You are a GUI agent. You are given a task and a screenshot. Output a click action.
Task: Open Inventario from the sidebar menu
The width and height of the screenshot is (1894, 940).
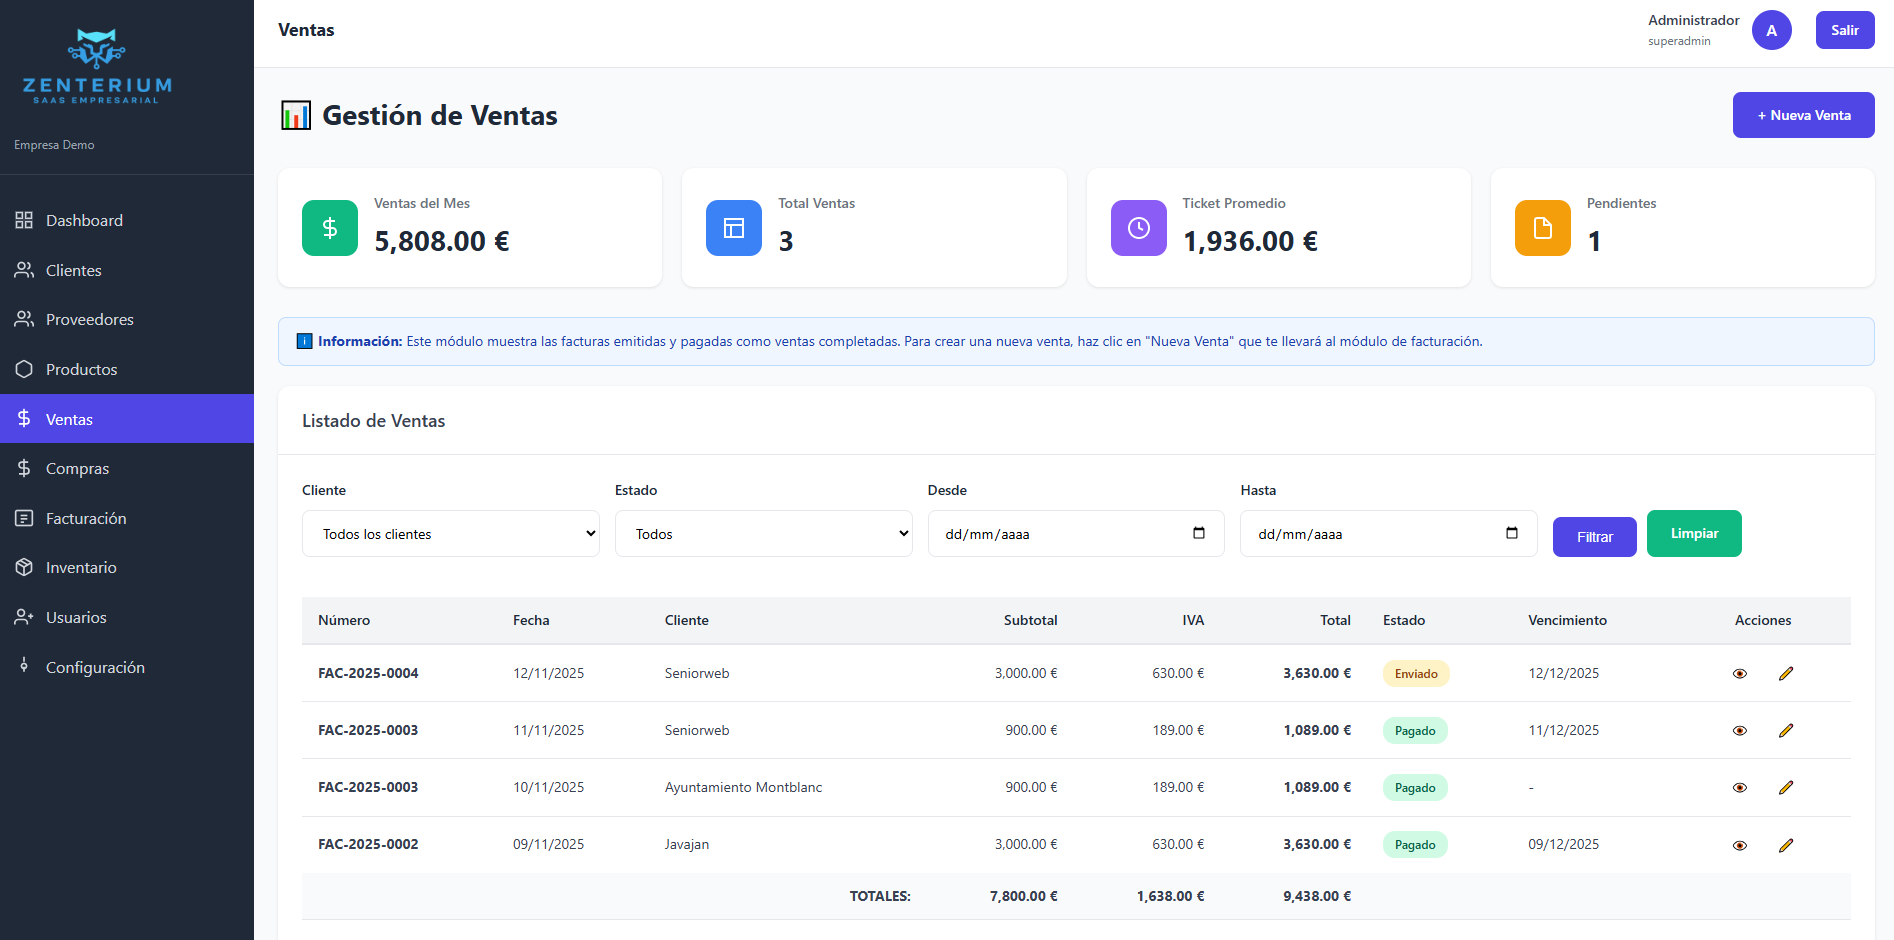point(81,567)
